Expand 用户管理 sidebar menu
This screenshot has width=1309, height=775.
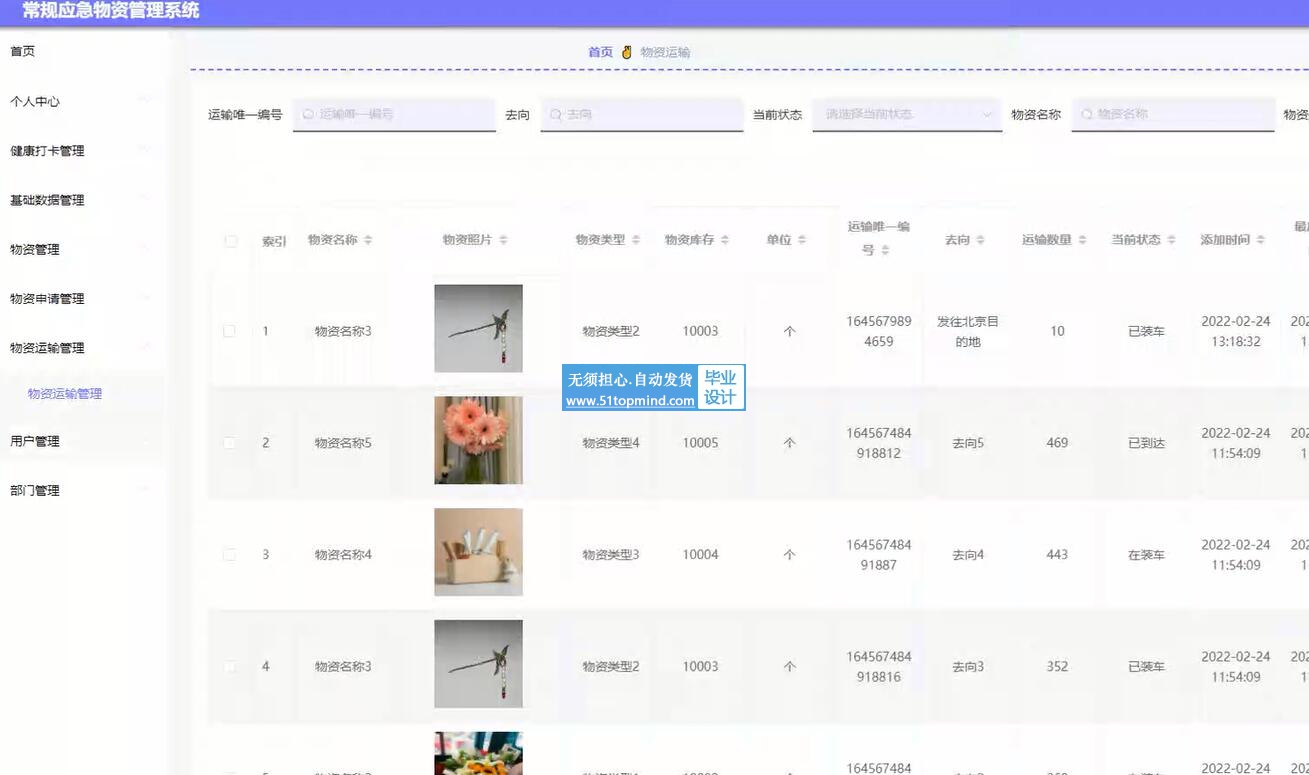(82, 441)
